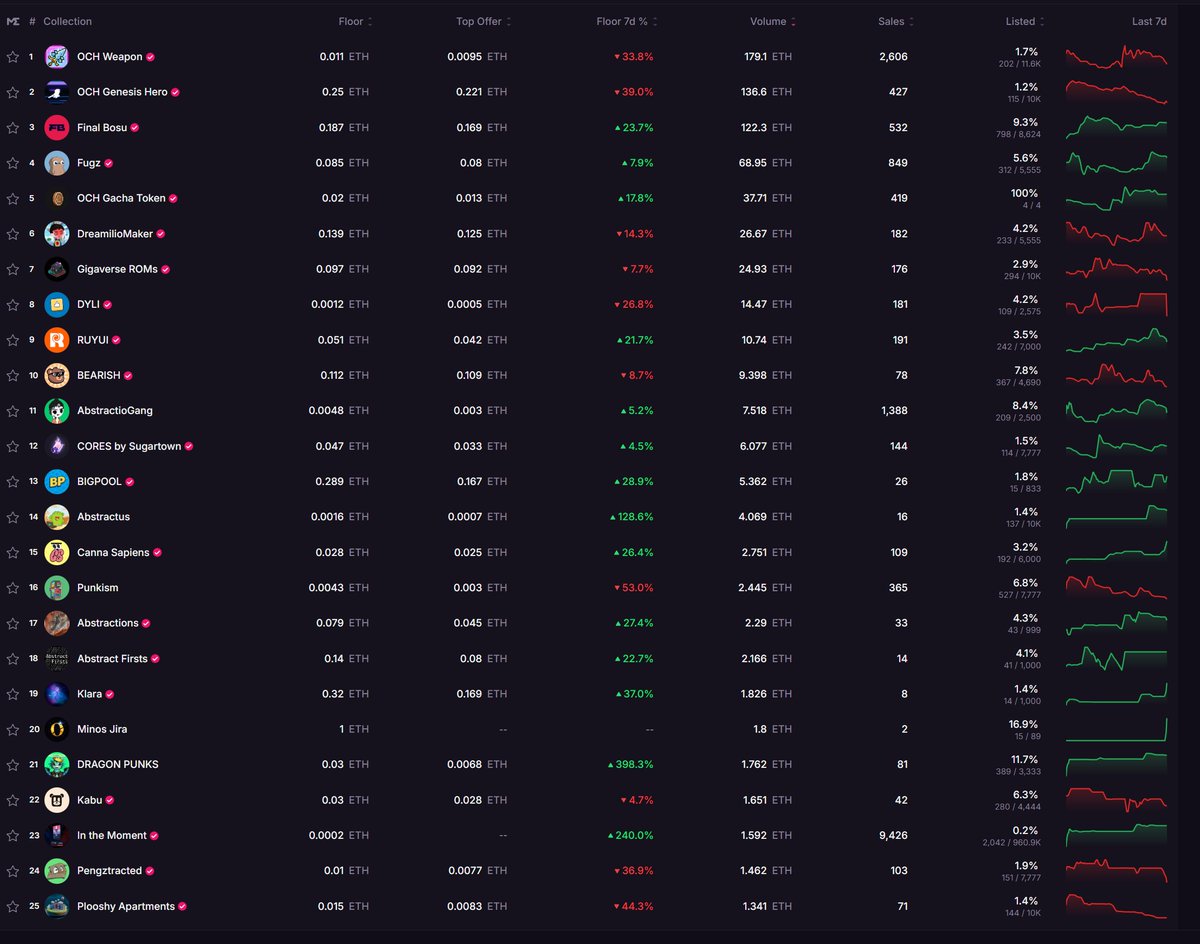Image resolution: width=1200 pixels, height=944 pixels.
Task: Open the Punkism collection avatar
Action: [57, 588]
